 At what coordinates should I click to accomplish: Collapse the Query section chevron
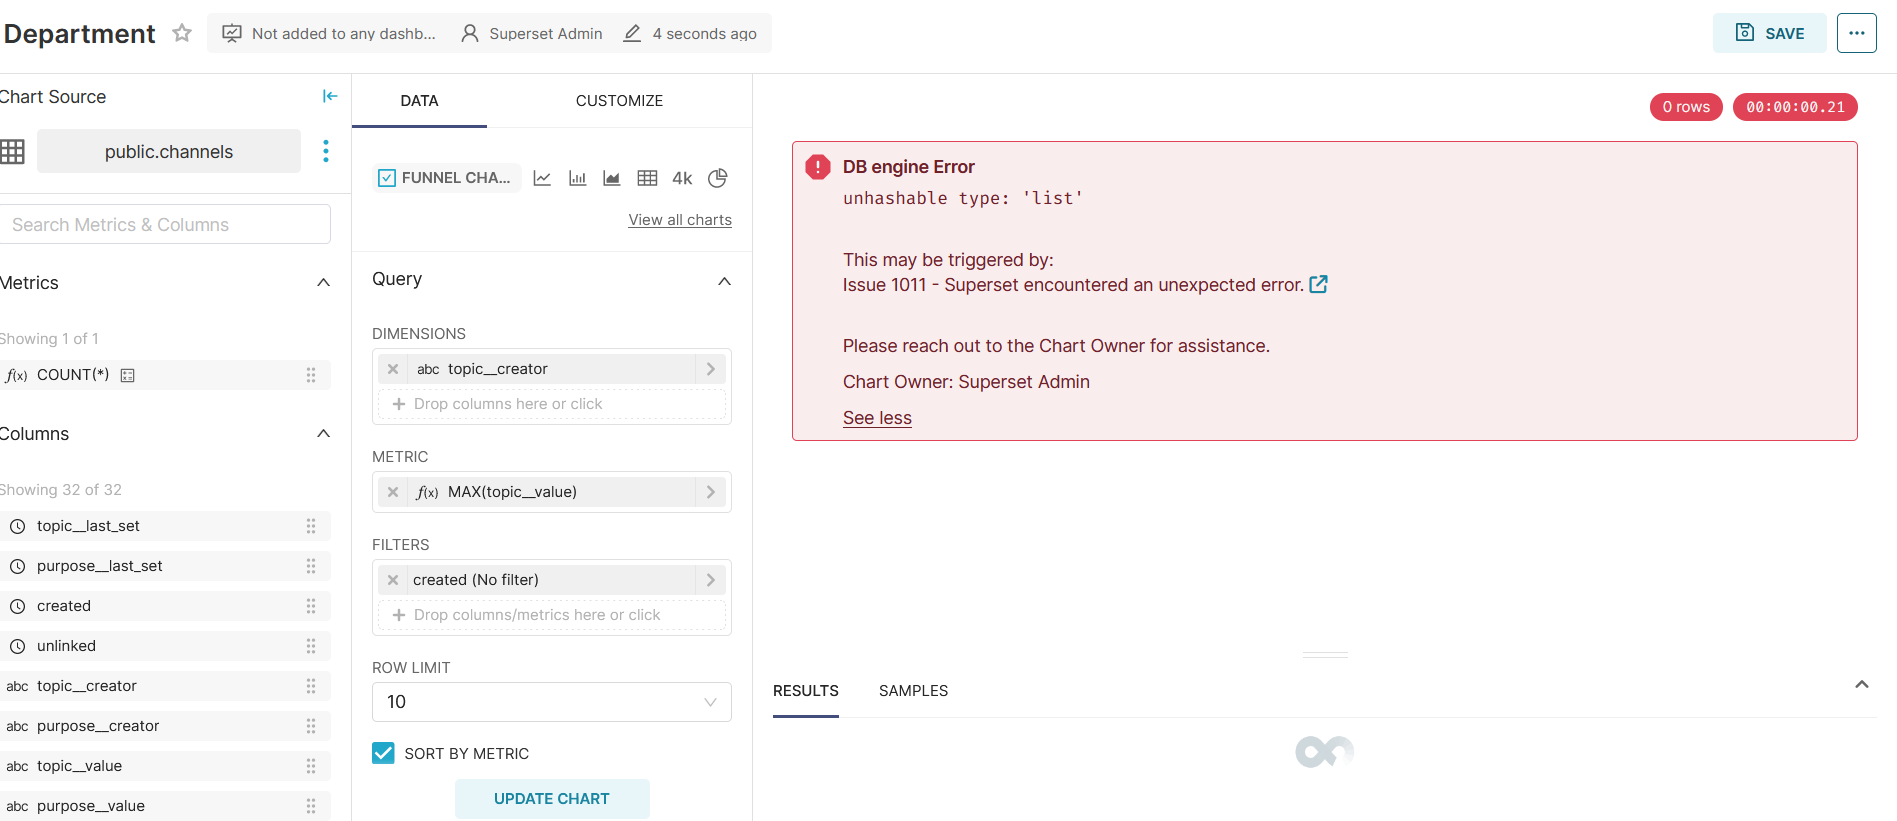click(x=724, y=281)
